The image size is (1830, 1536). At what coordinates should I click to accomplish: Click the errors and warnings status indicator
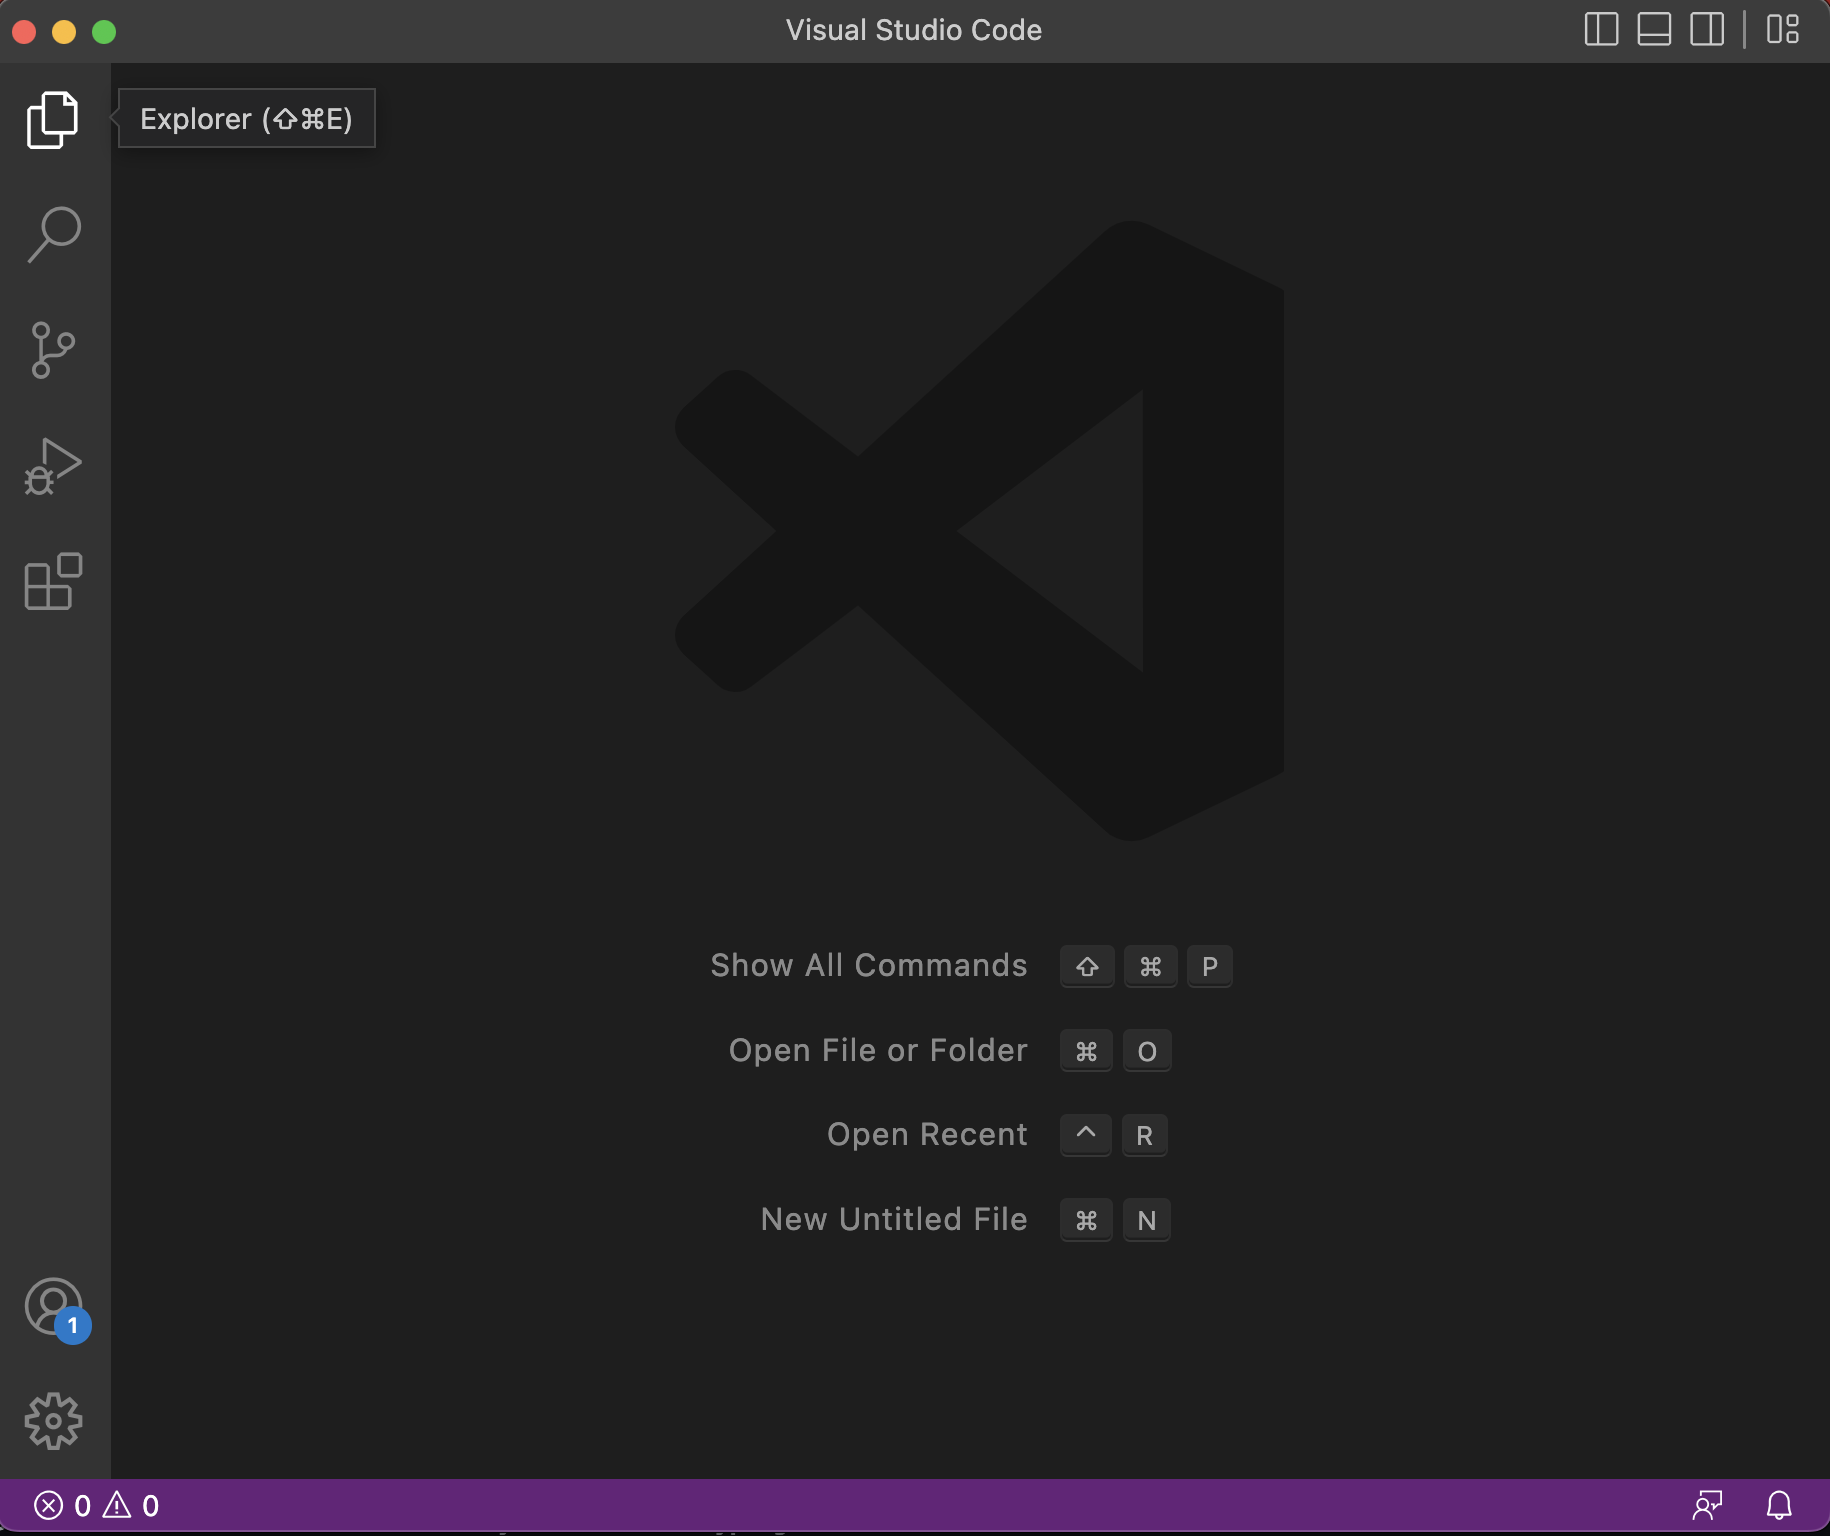[x=97, y=1505]
